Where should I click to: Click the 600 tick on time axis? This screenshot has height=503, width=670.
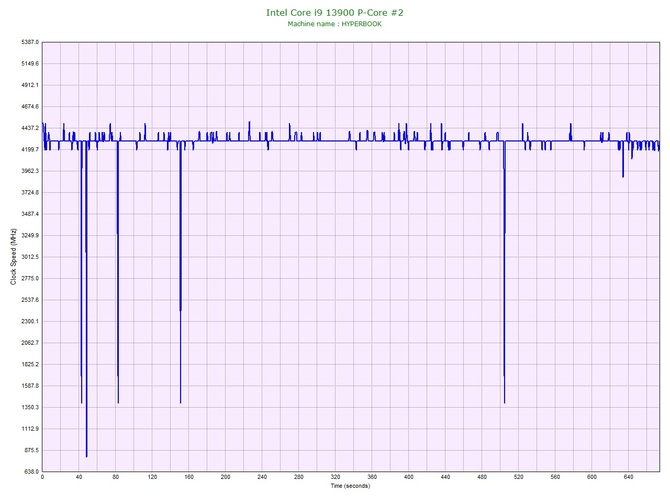pos(592,477)
